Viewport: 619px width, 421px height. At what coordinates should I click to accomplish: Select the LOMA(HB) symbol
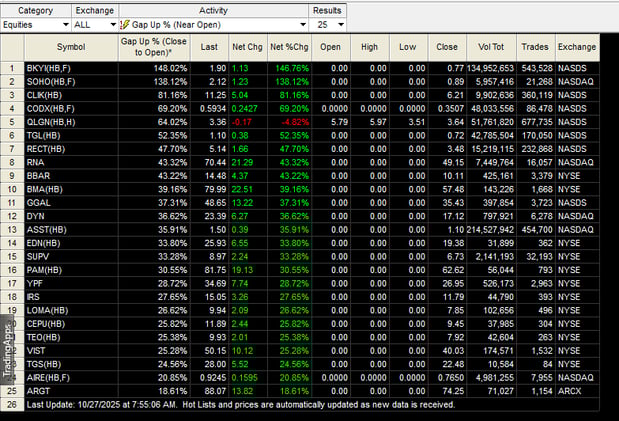pyautogui.click(x=47, y=310)
